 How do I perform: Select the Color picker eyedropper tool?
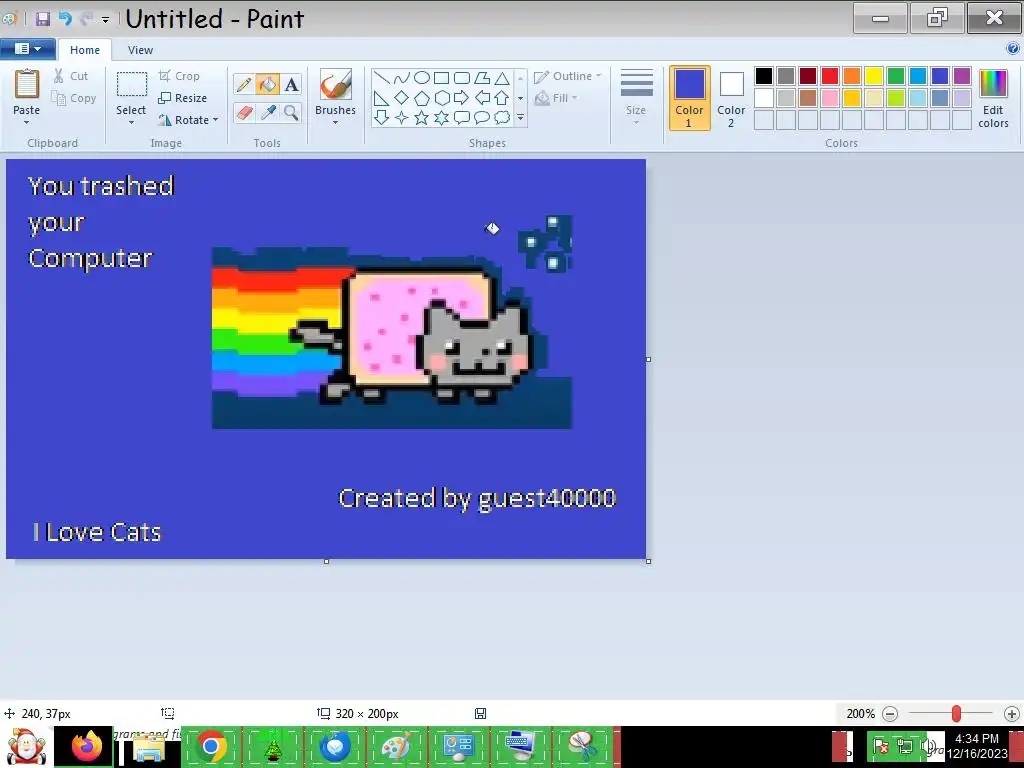268,112
